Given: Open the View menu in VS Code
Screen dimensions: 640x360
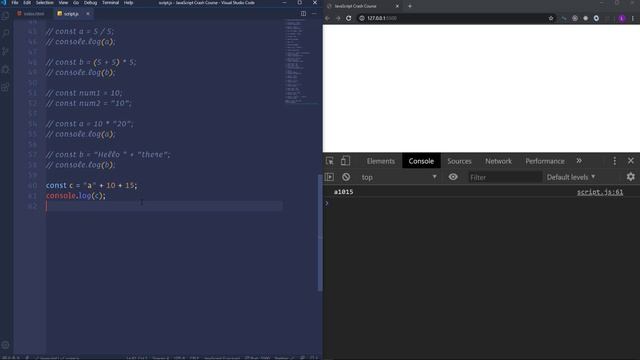Looking at the screenshot, I should [63, 3].
